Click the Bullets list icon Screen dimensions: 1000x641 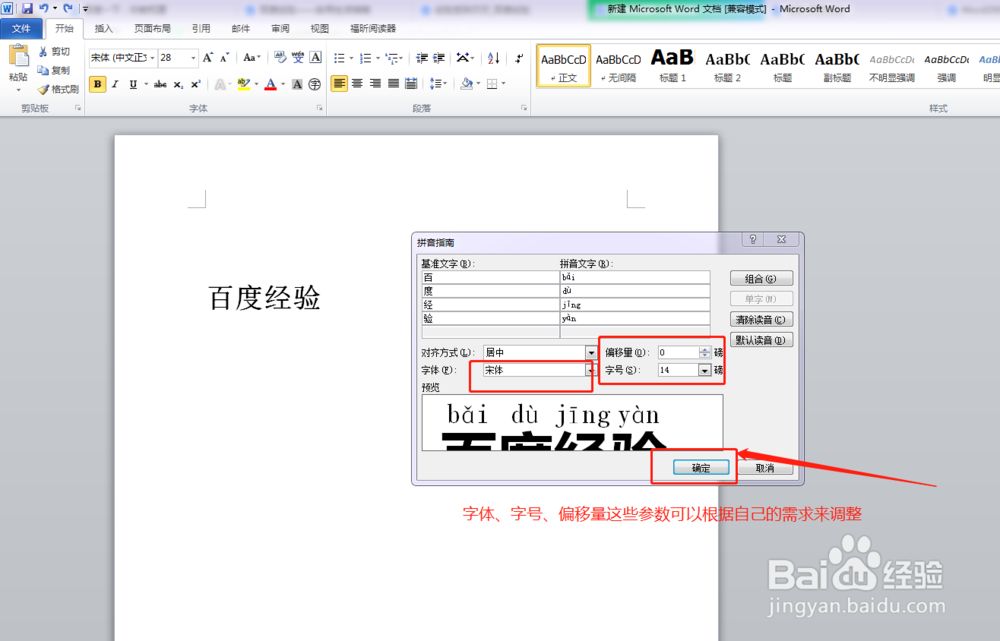(339, 58)
